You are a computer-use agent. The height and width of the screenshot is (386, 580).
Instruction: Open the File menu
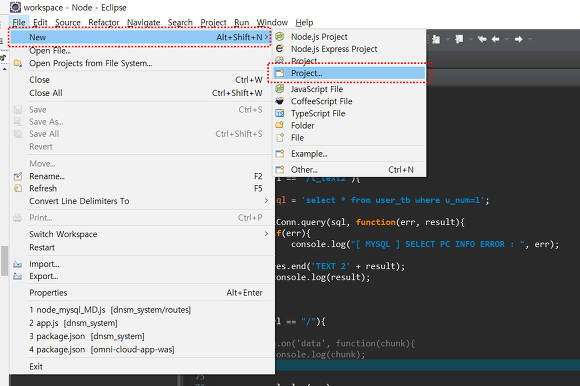coord(19,23)
